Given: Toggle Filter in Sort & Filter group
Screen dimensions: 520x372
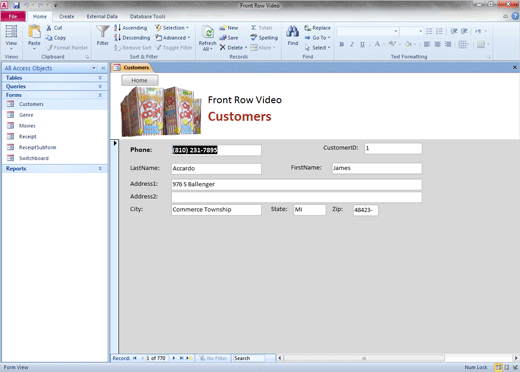Looking at the screenshot, I should (x=174, y=48).
